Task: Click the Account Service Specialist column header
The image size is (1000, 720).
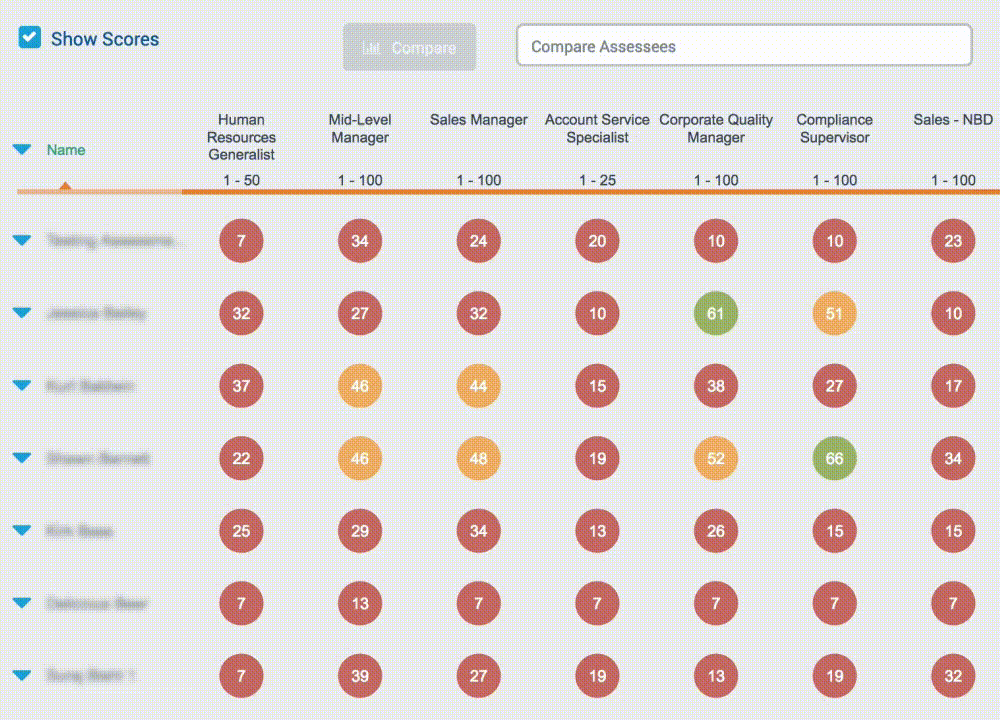Action: click(x=597, y=128)
